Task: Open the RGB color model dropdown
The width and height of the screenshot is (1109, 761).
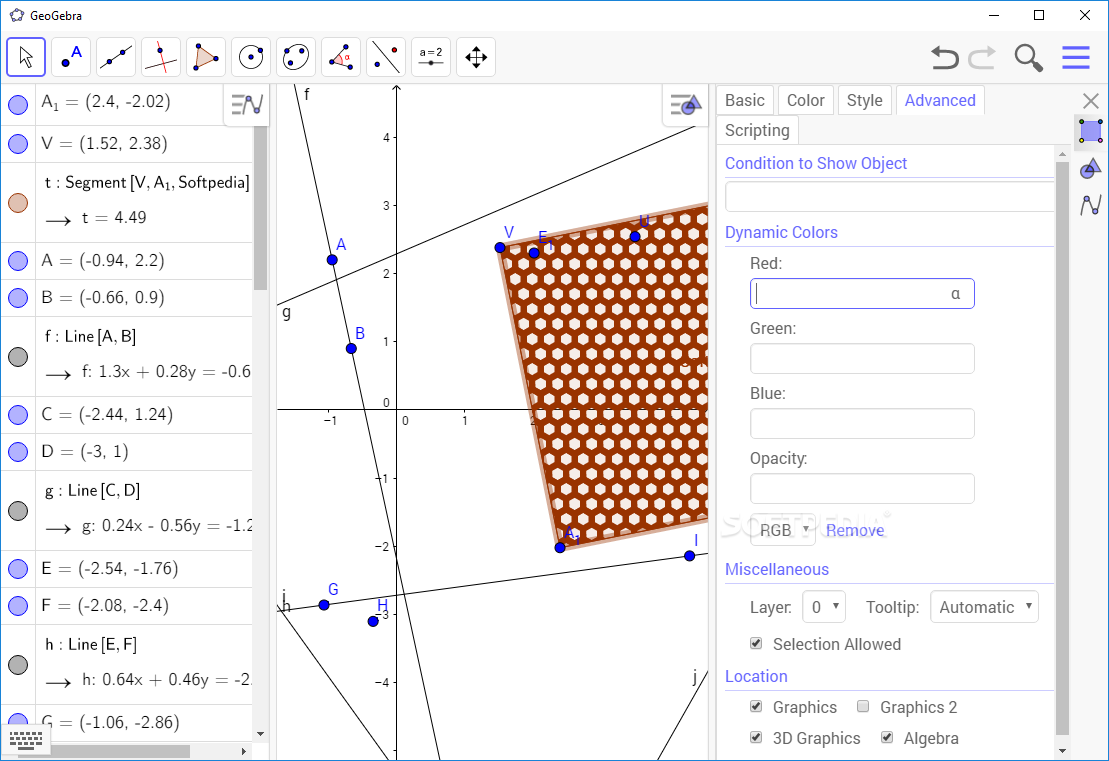Action: pos(783,530)
